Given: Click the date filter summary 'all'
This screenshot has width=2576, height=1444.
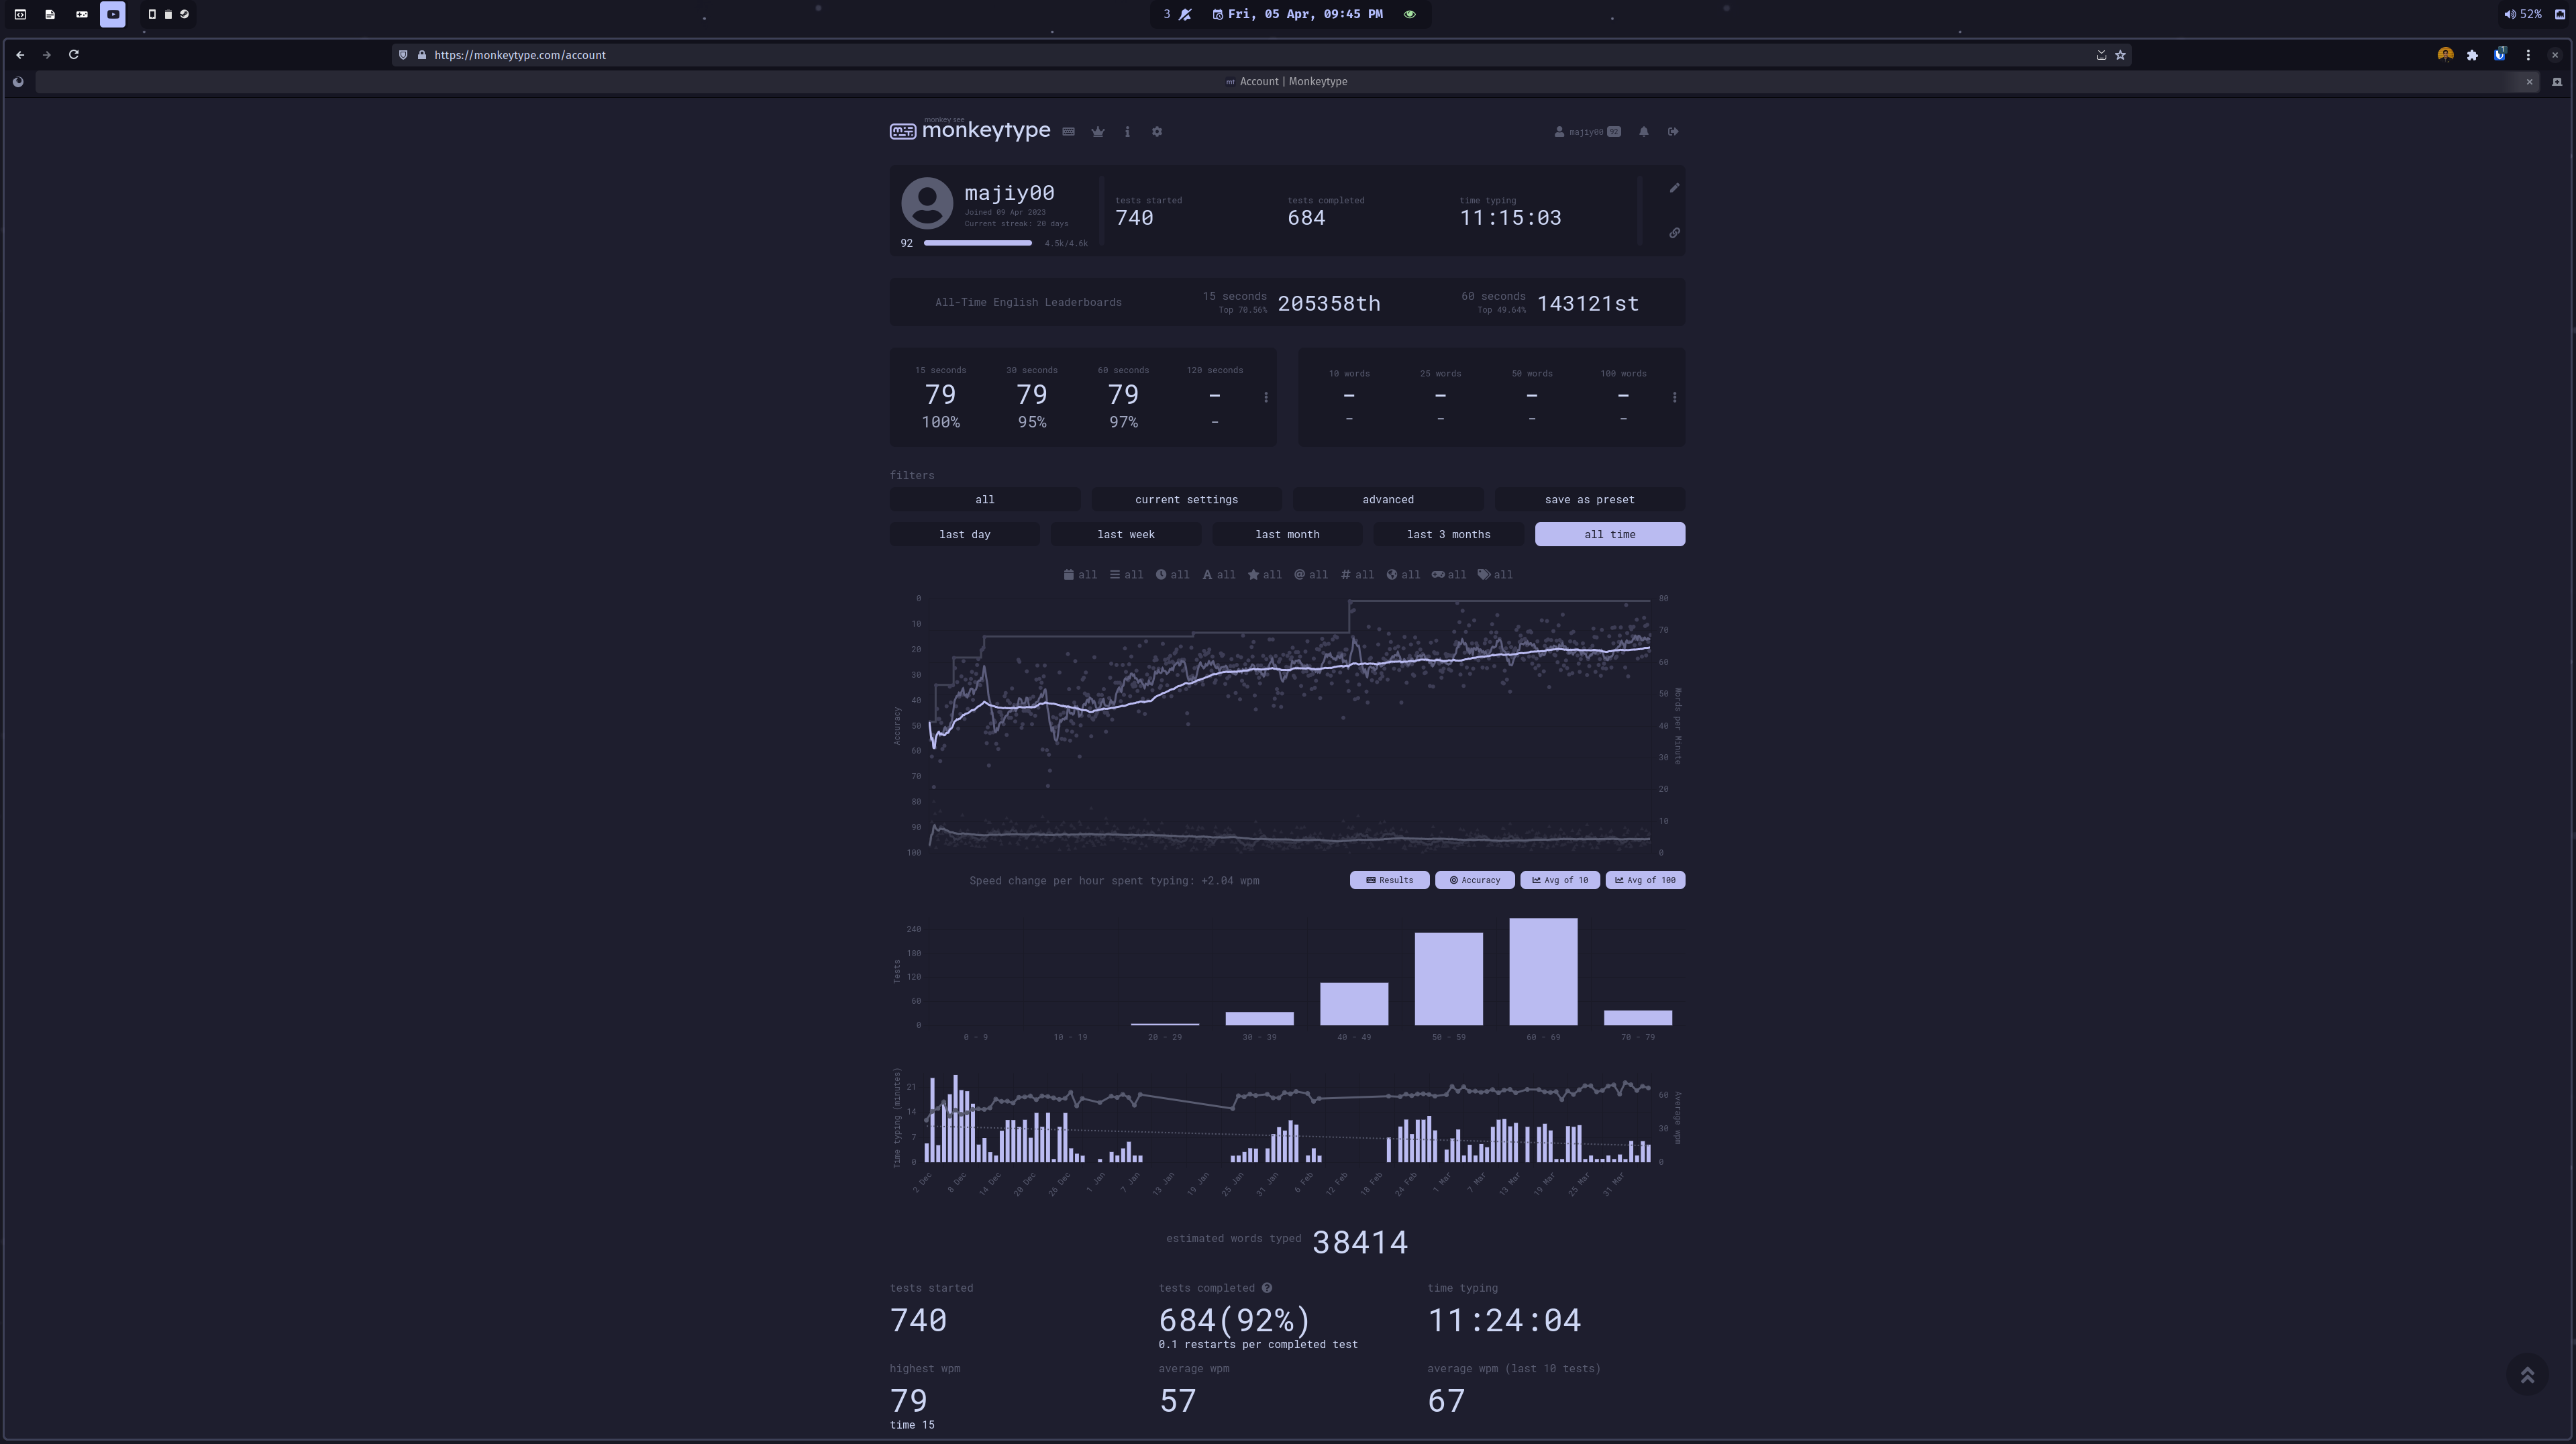Looking at the screenshot, I should (x=1080, y=575).
